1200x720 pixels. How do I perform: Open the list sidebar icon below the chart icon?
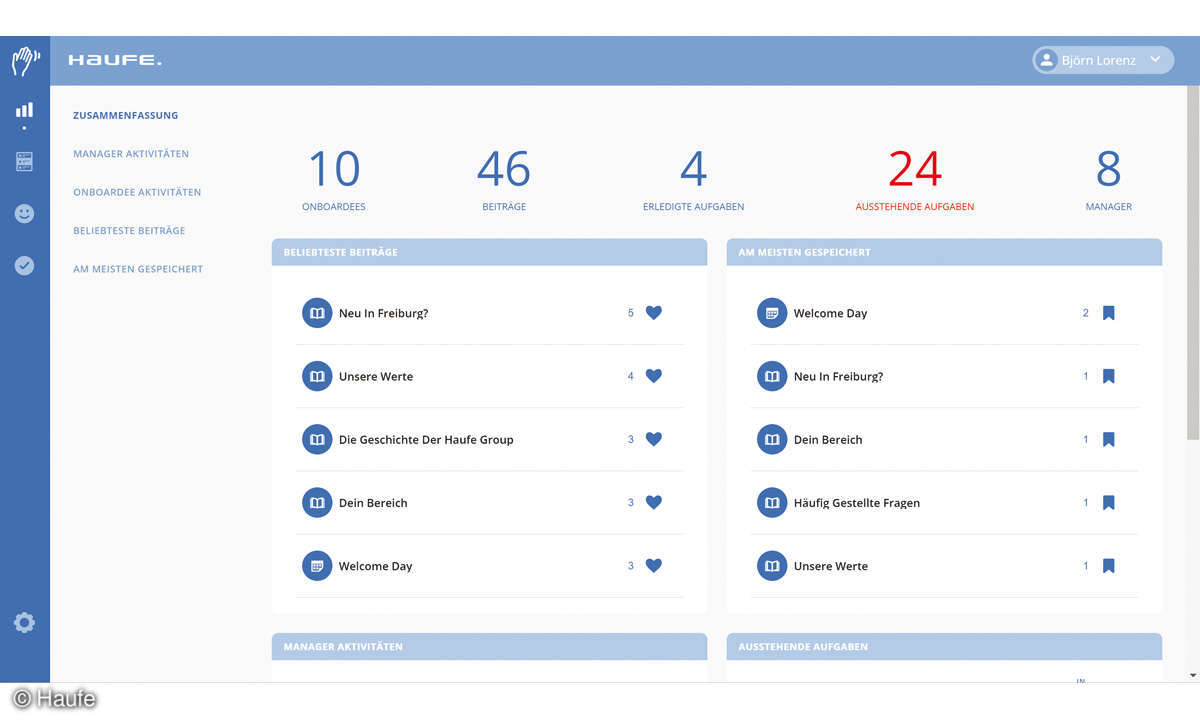pos(24,161)
